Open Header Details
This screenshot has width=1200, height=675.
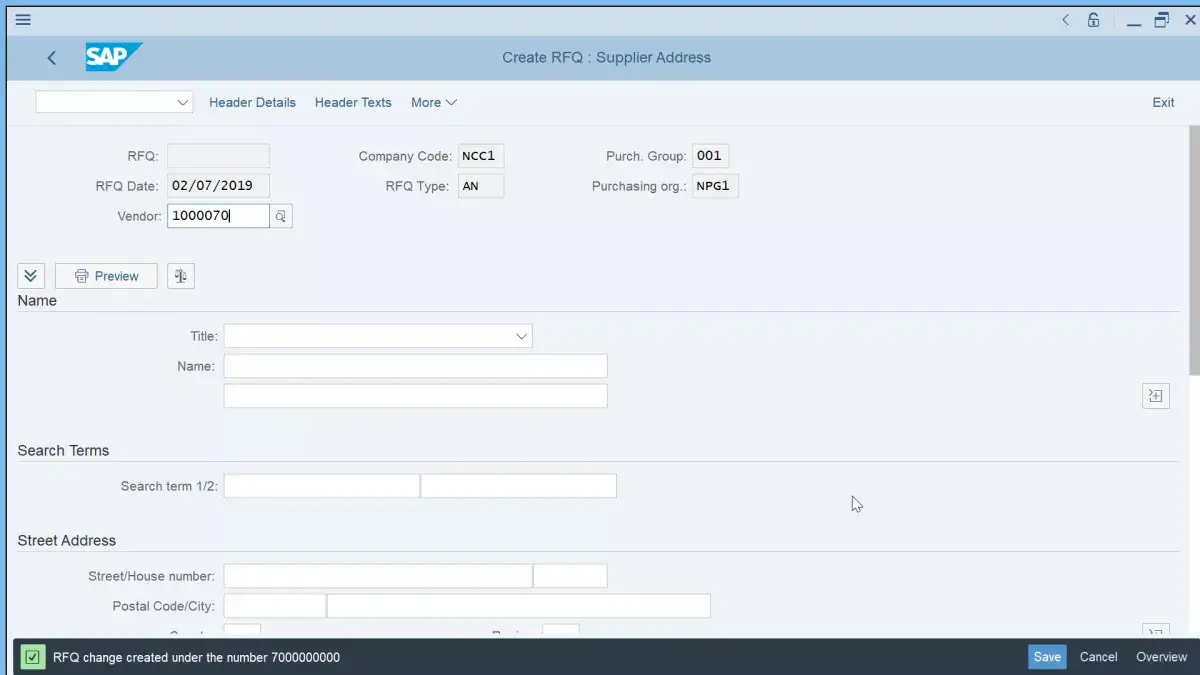[252, 102]
